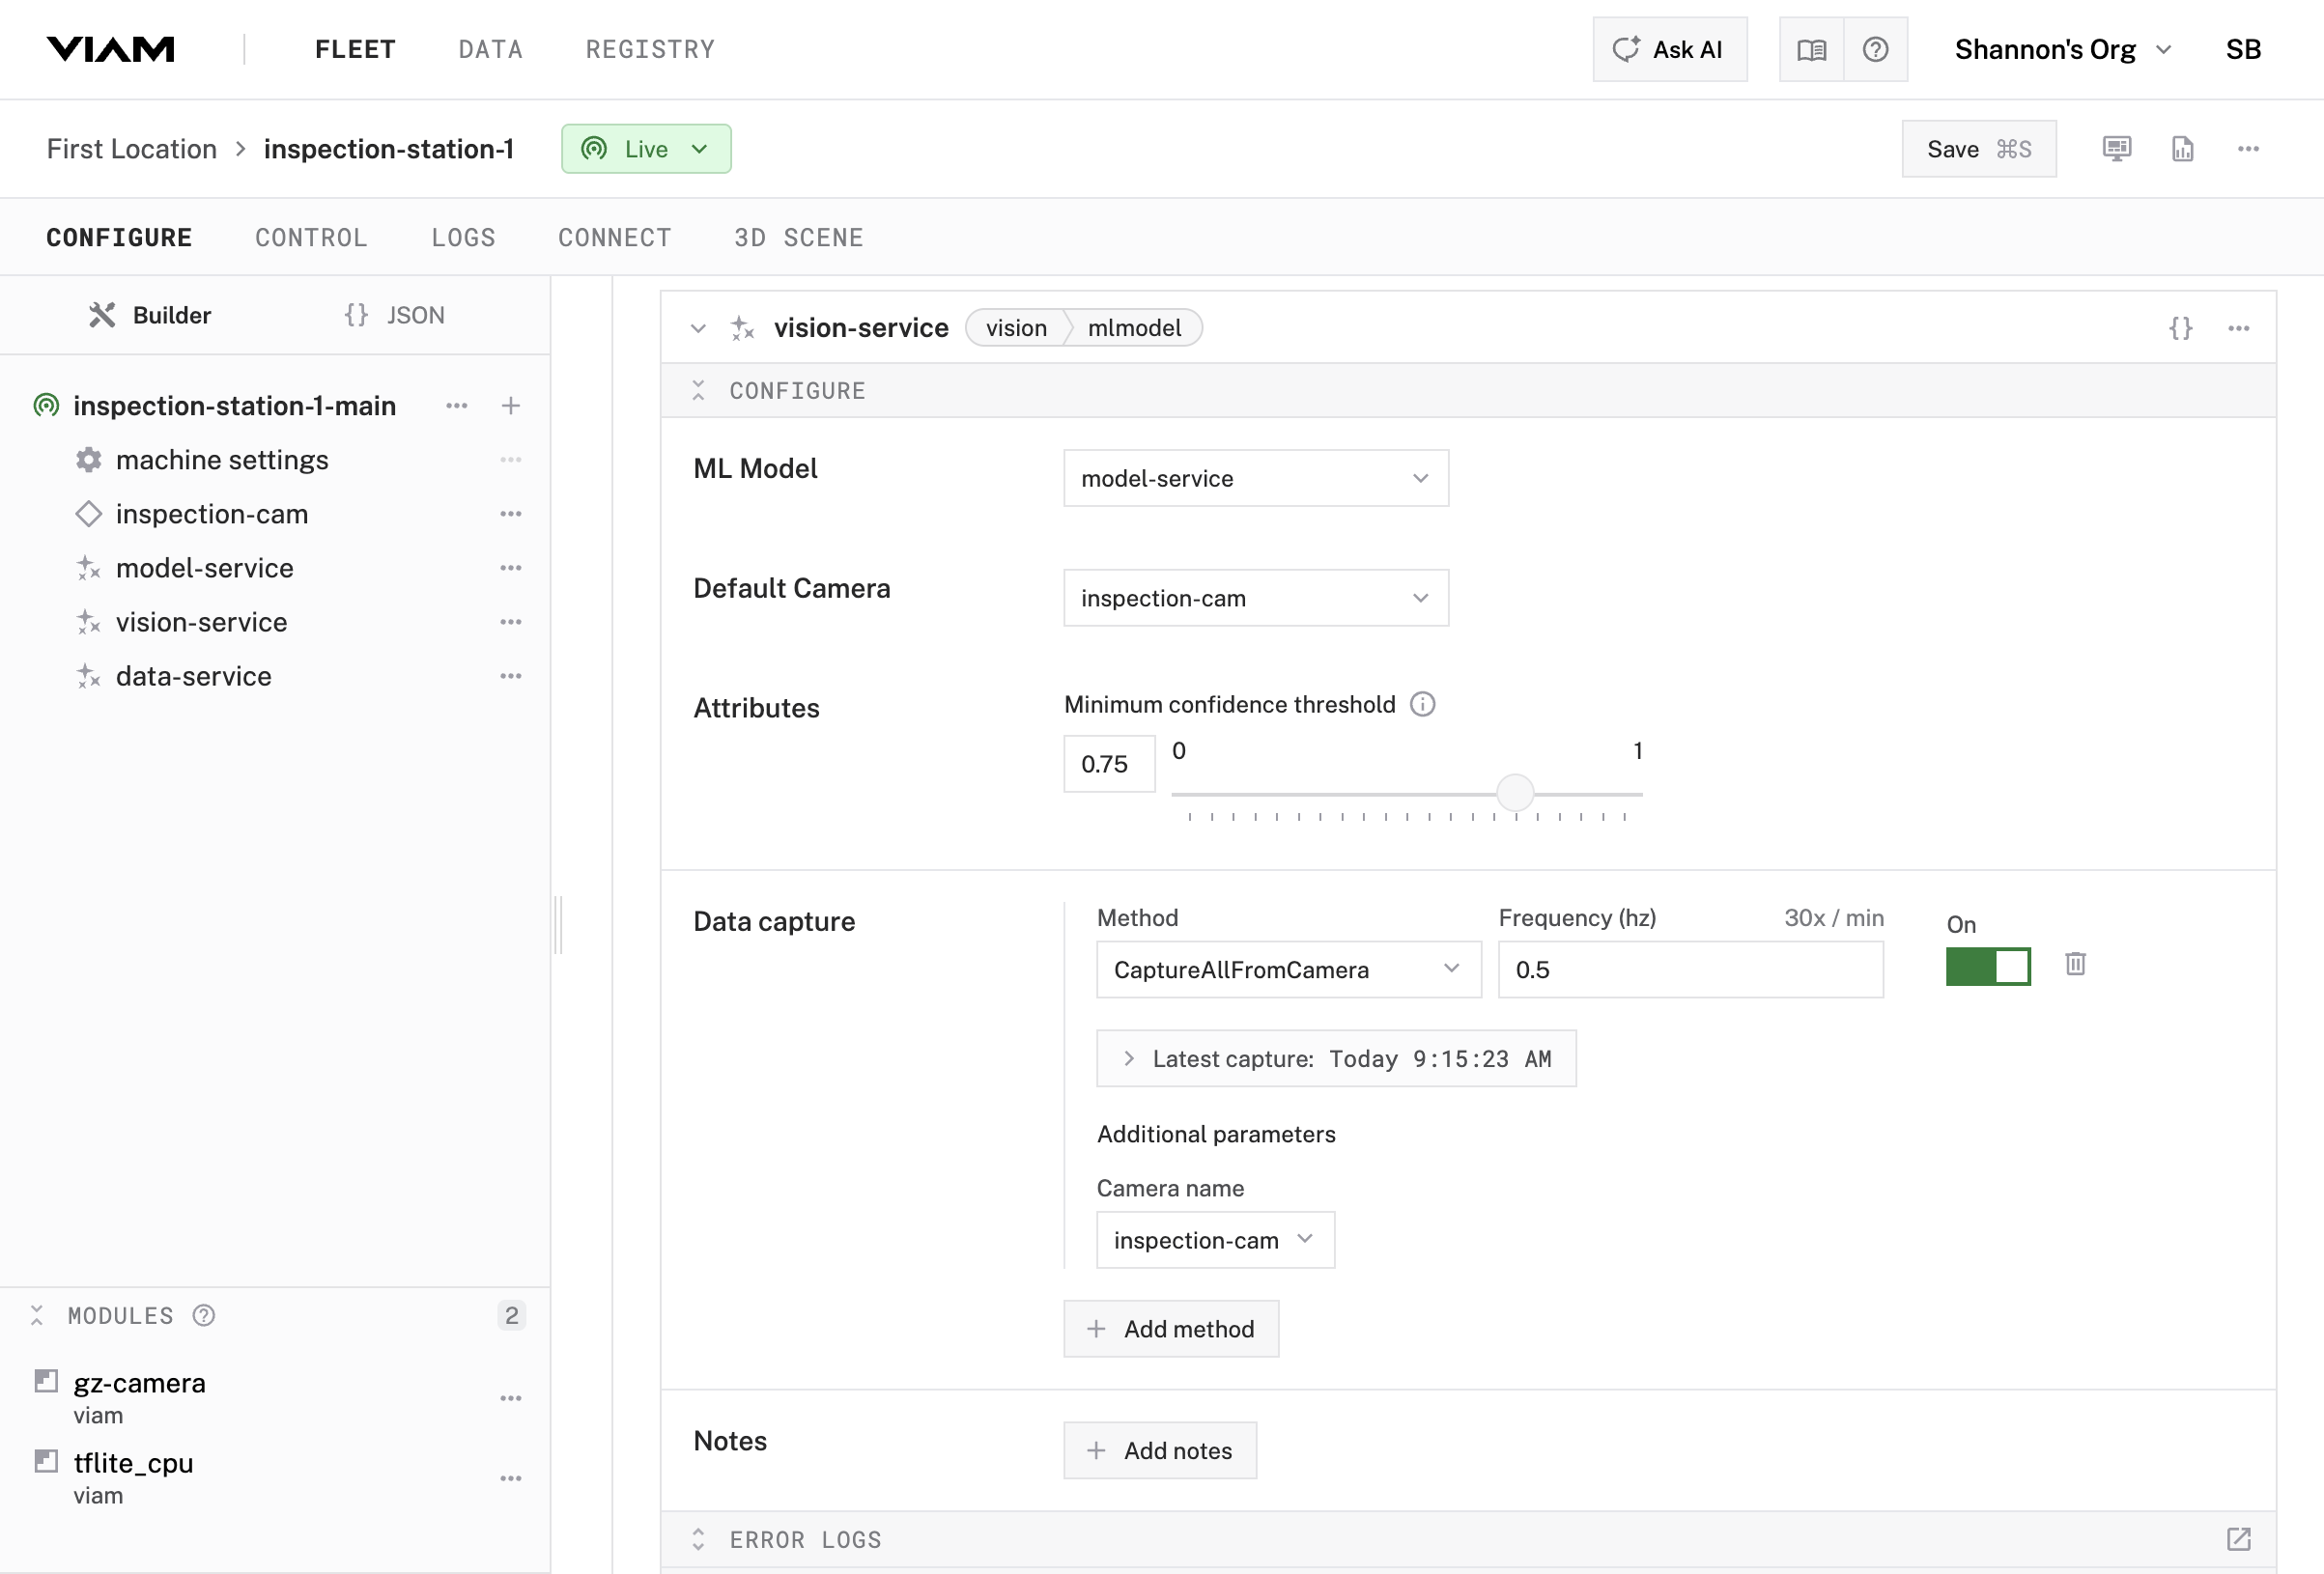
Task: Click info icon beside Minimum confidence threshold
Action: [x=1422, y=704]
